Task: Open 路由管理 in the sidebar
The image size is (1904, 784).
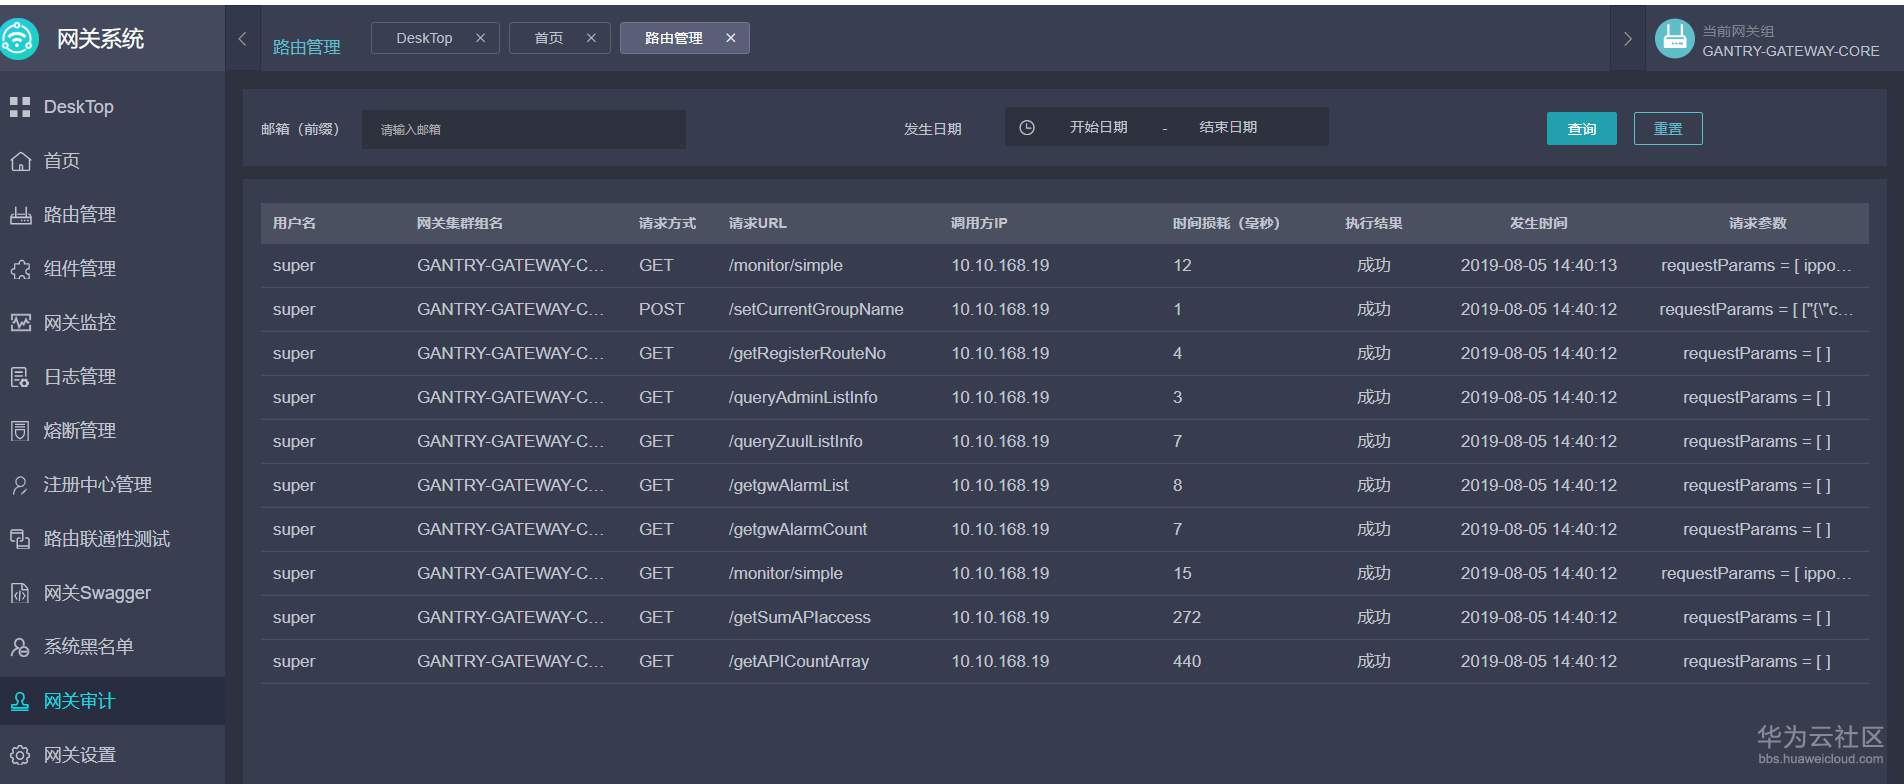Action: (112, 215)
